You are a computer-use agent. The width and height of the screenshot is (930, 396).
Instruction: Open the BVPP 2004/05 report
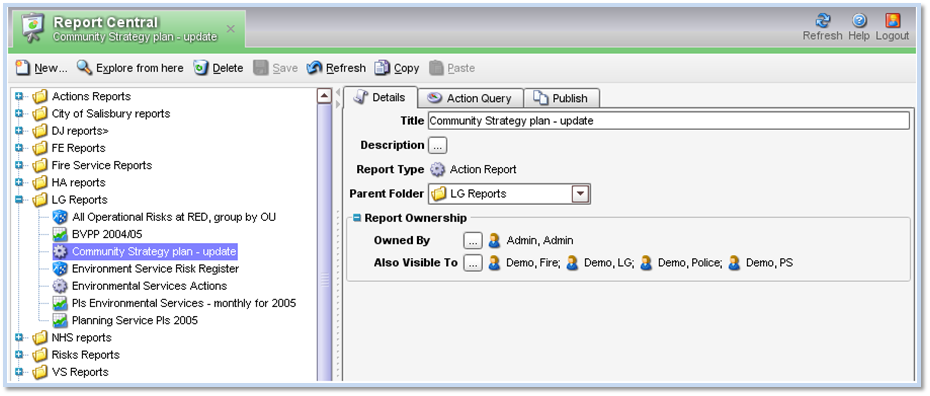tap(107, 234)
